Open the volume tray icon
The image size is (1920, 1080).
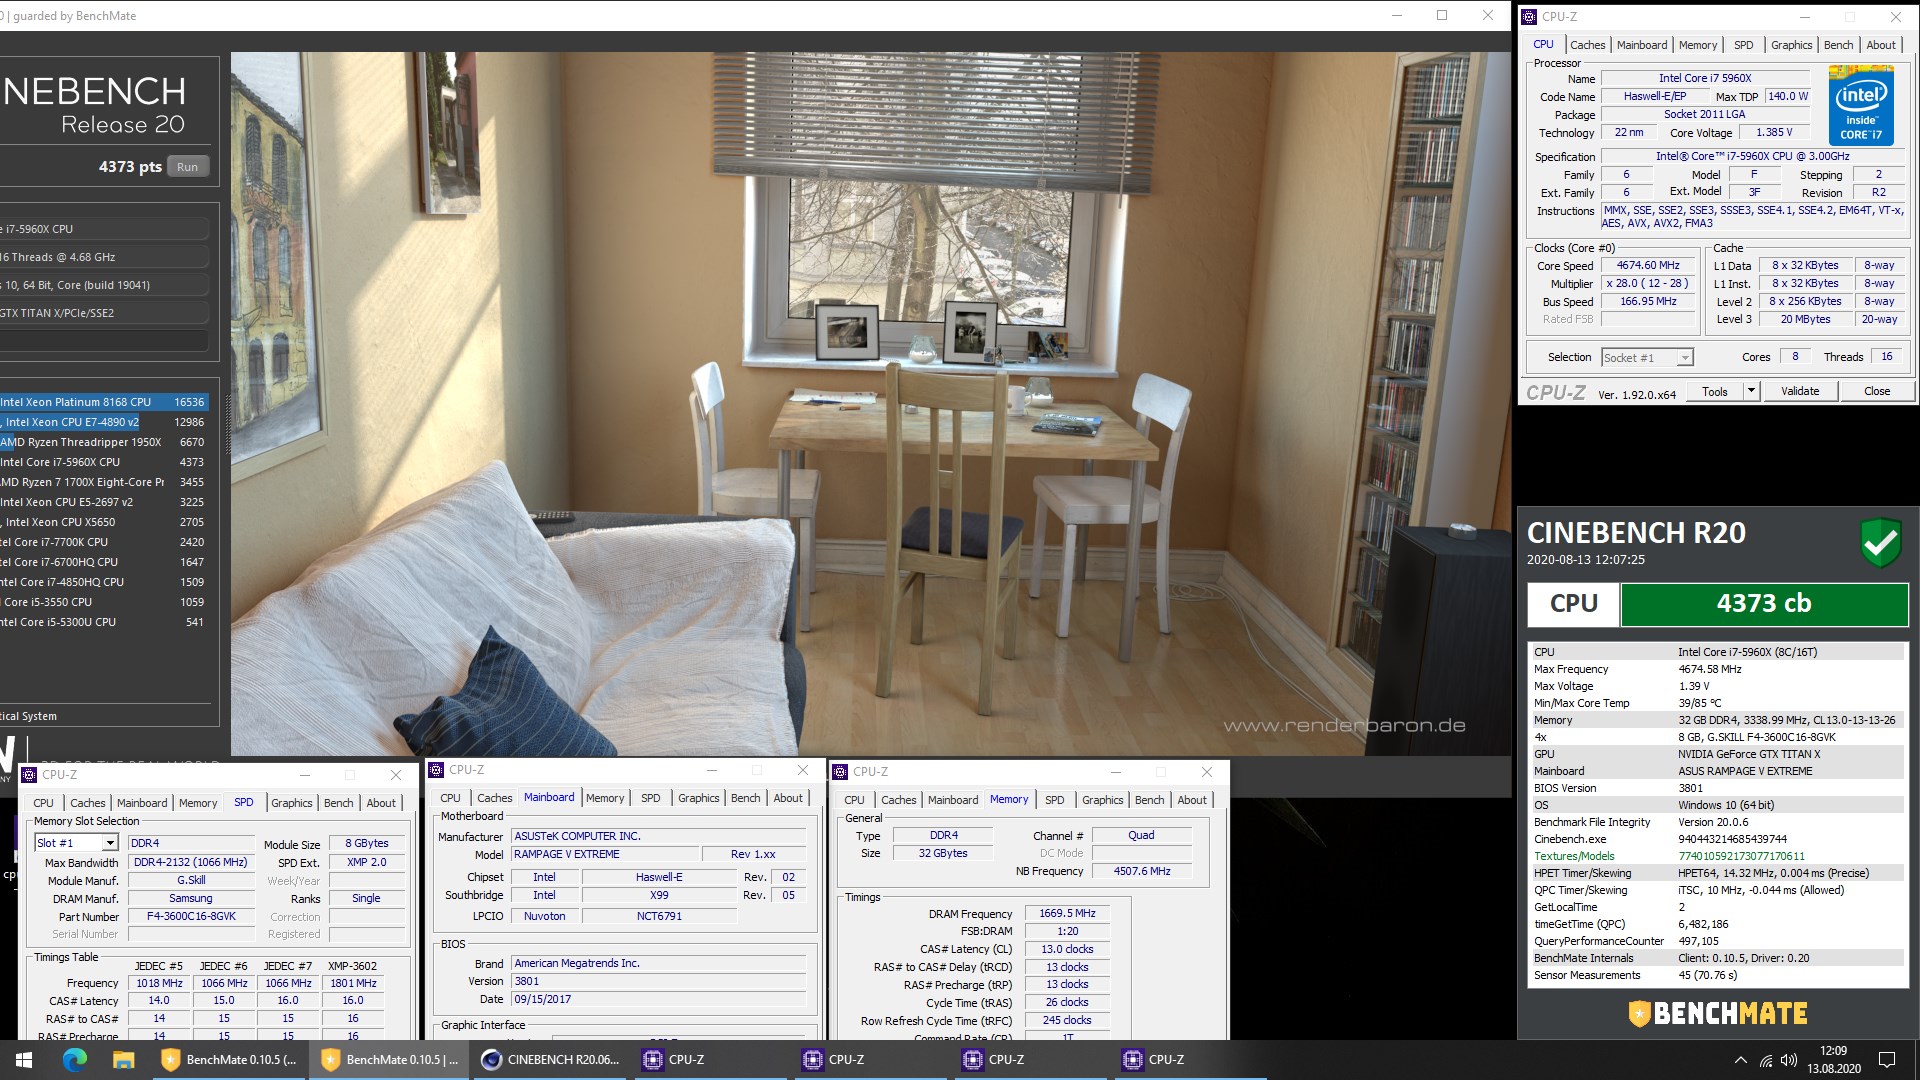click(1789, 1060)
